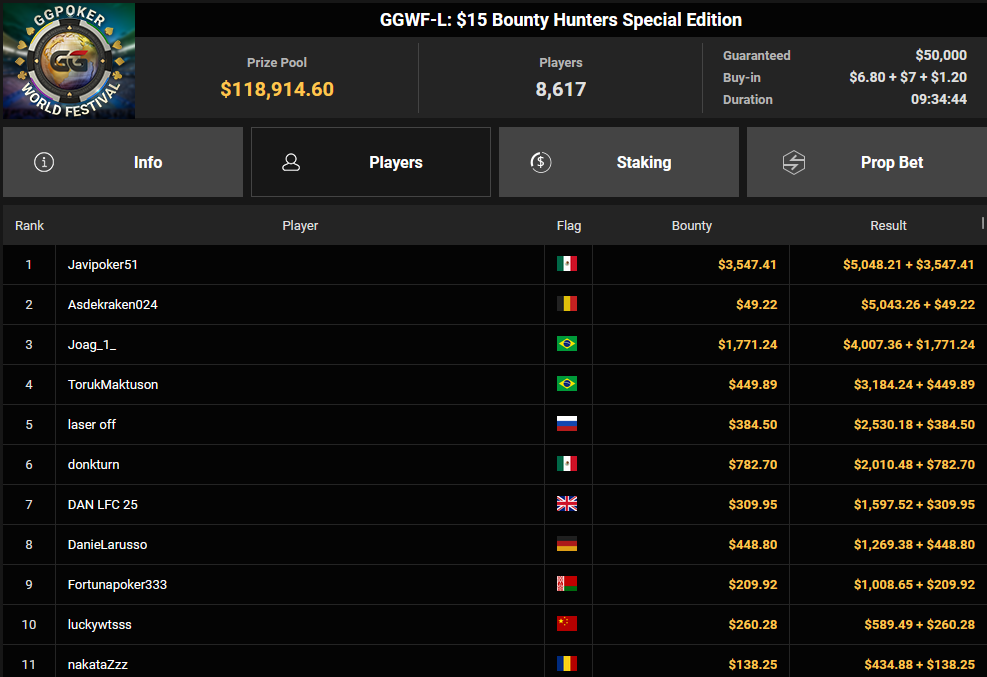Click the tournament title GGWF-L Bounty Hunters
The image size is (987, 677).
(x=561, y=20)
